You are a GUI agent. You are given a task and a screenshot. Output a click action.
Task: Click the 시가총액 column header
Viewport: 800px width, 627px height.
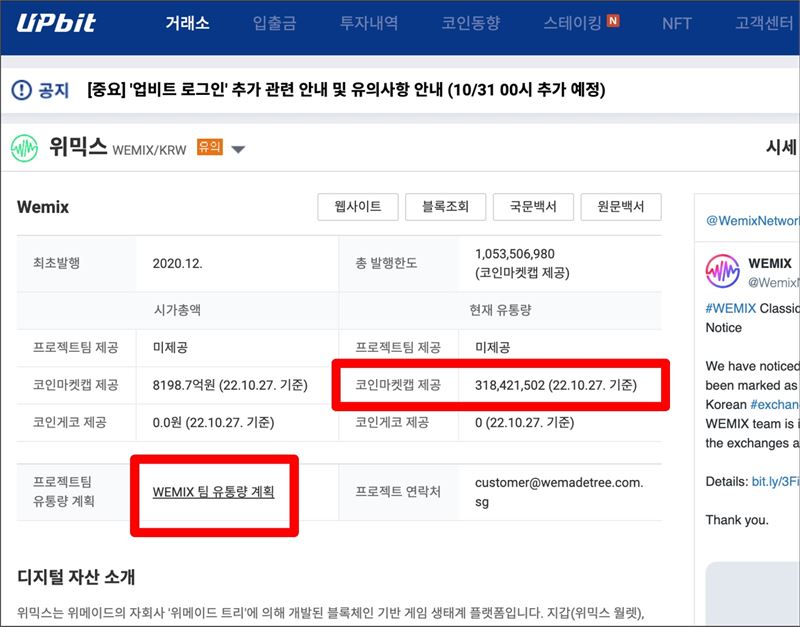pyautogui.click(x=177, y=310)
